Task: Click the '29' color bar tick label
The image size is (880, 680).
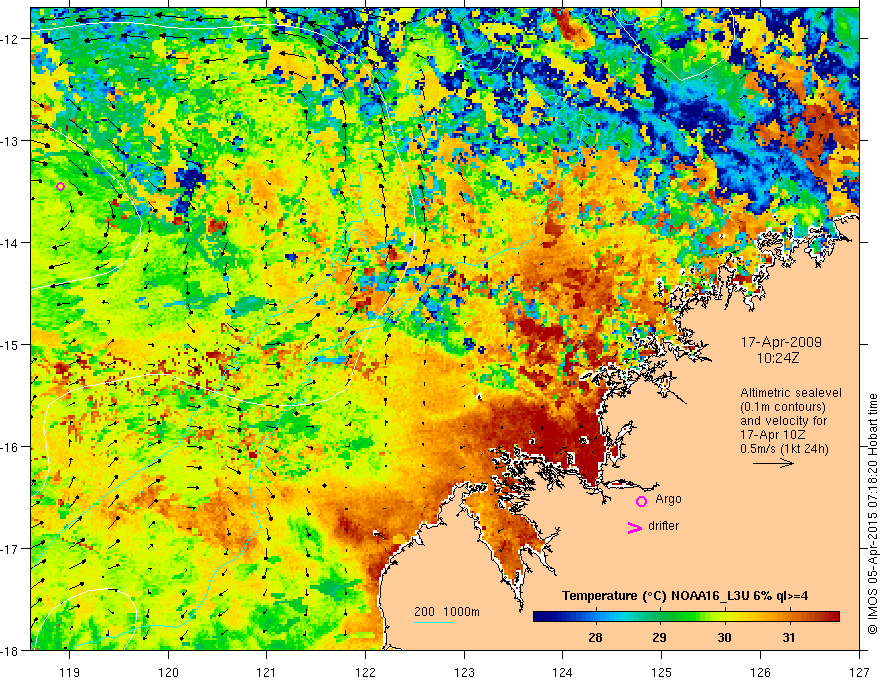Action: 659,638
